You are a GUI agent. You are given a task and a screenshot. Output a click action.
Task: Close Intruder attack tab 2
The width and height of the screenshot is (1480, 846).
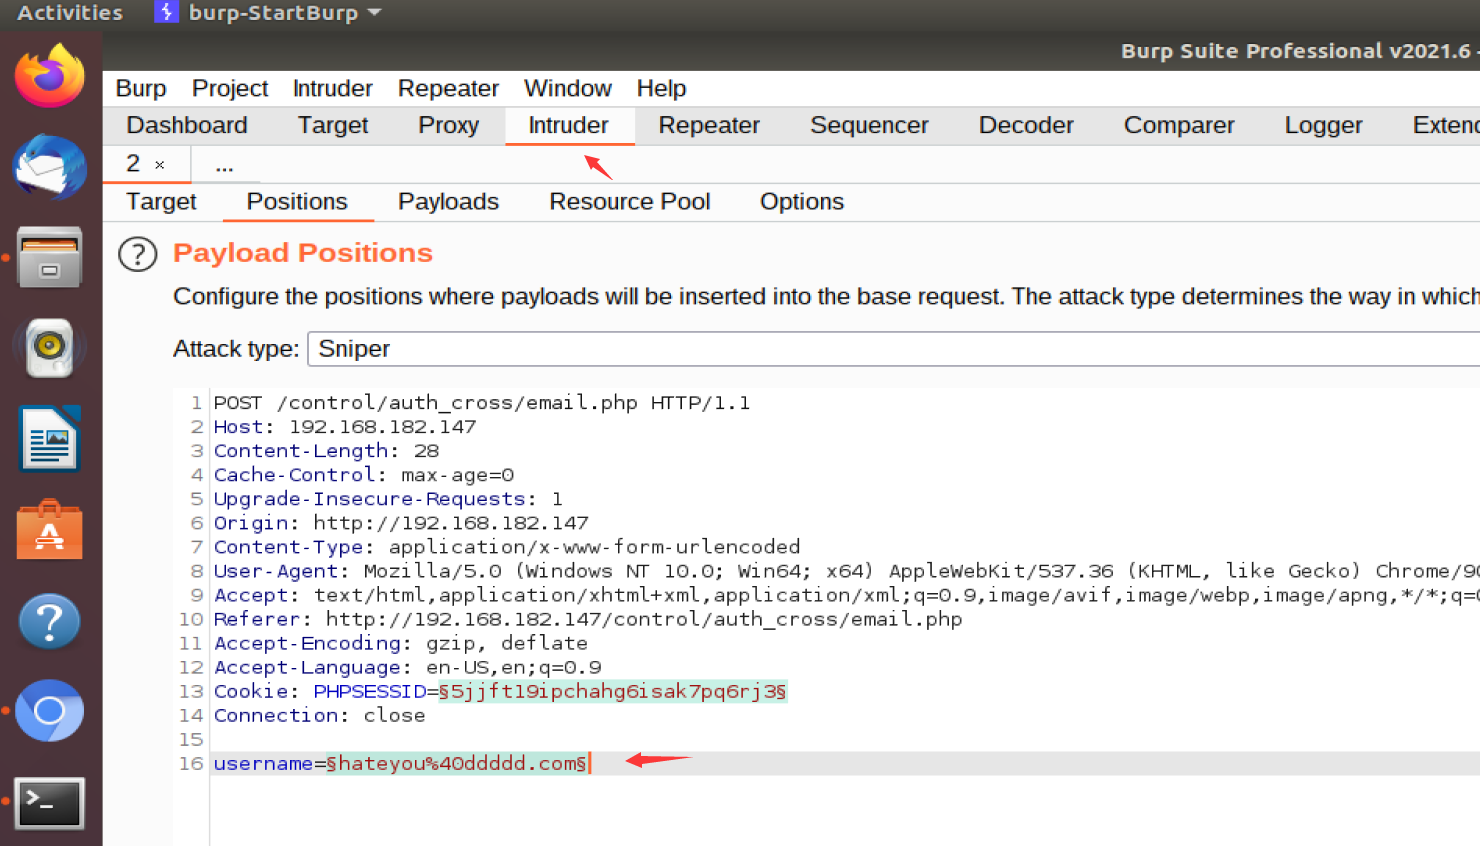[159, 165]
